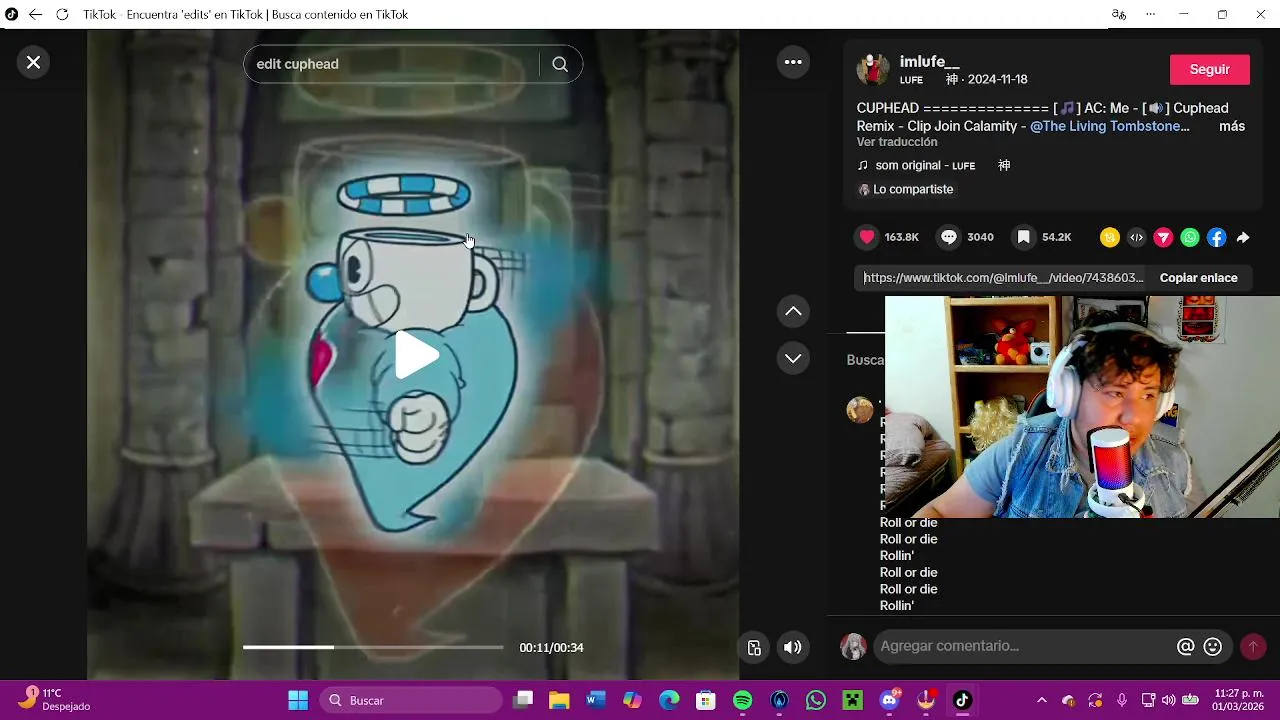Click the video URL text field
This screenshot has width=1280, height=720.
pyautogui.click(x=1003, y=278)
